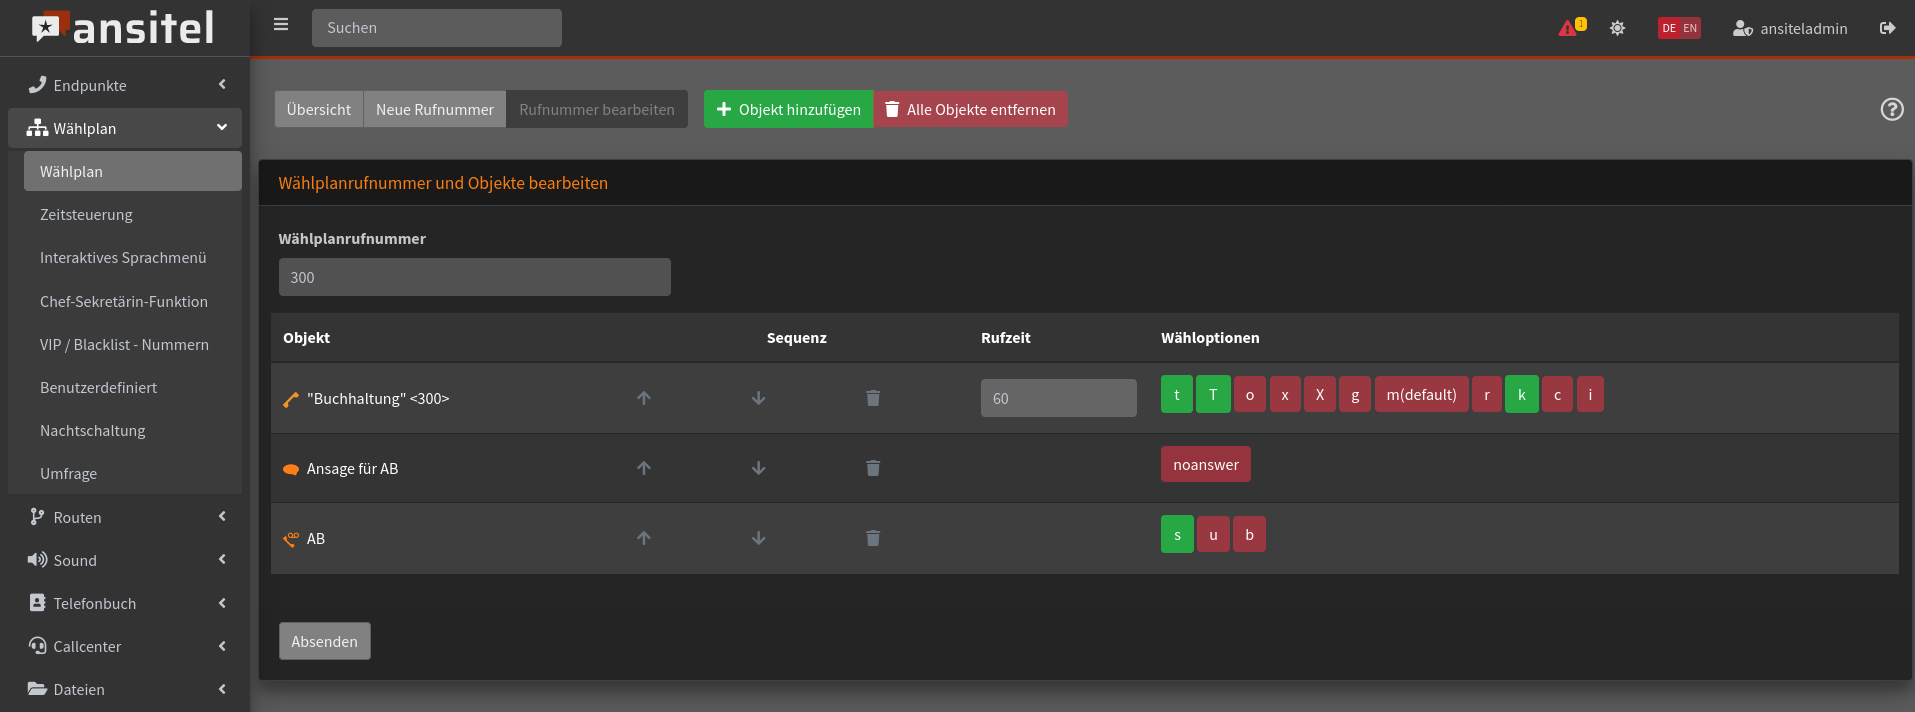Open the warning notifications alert icon

pyautogui.click(x=1570, y=28)
